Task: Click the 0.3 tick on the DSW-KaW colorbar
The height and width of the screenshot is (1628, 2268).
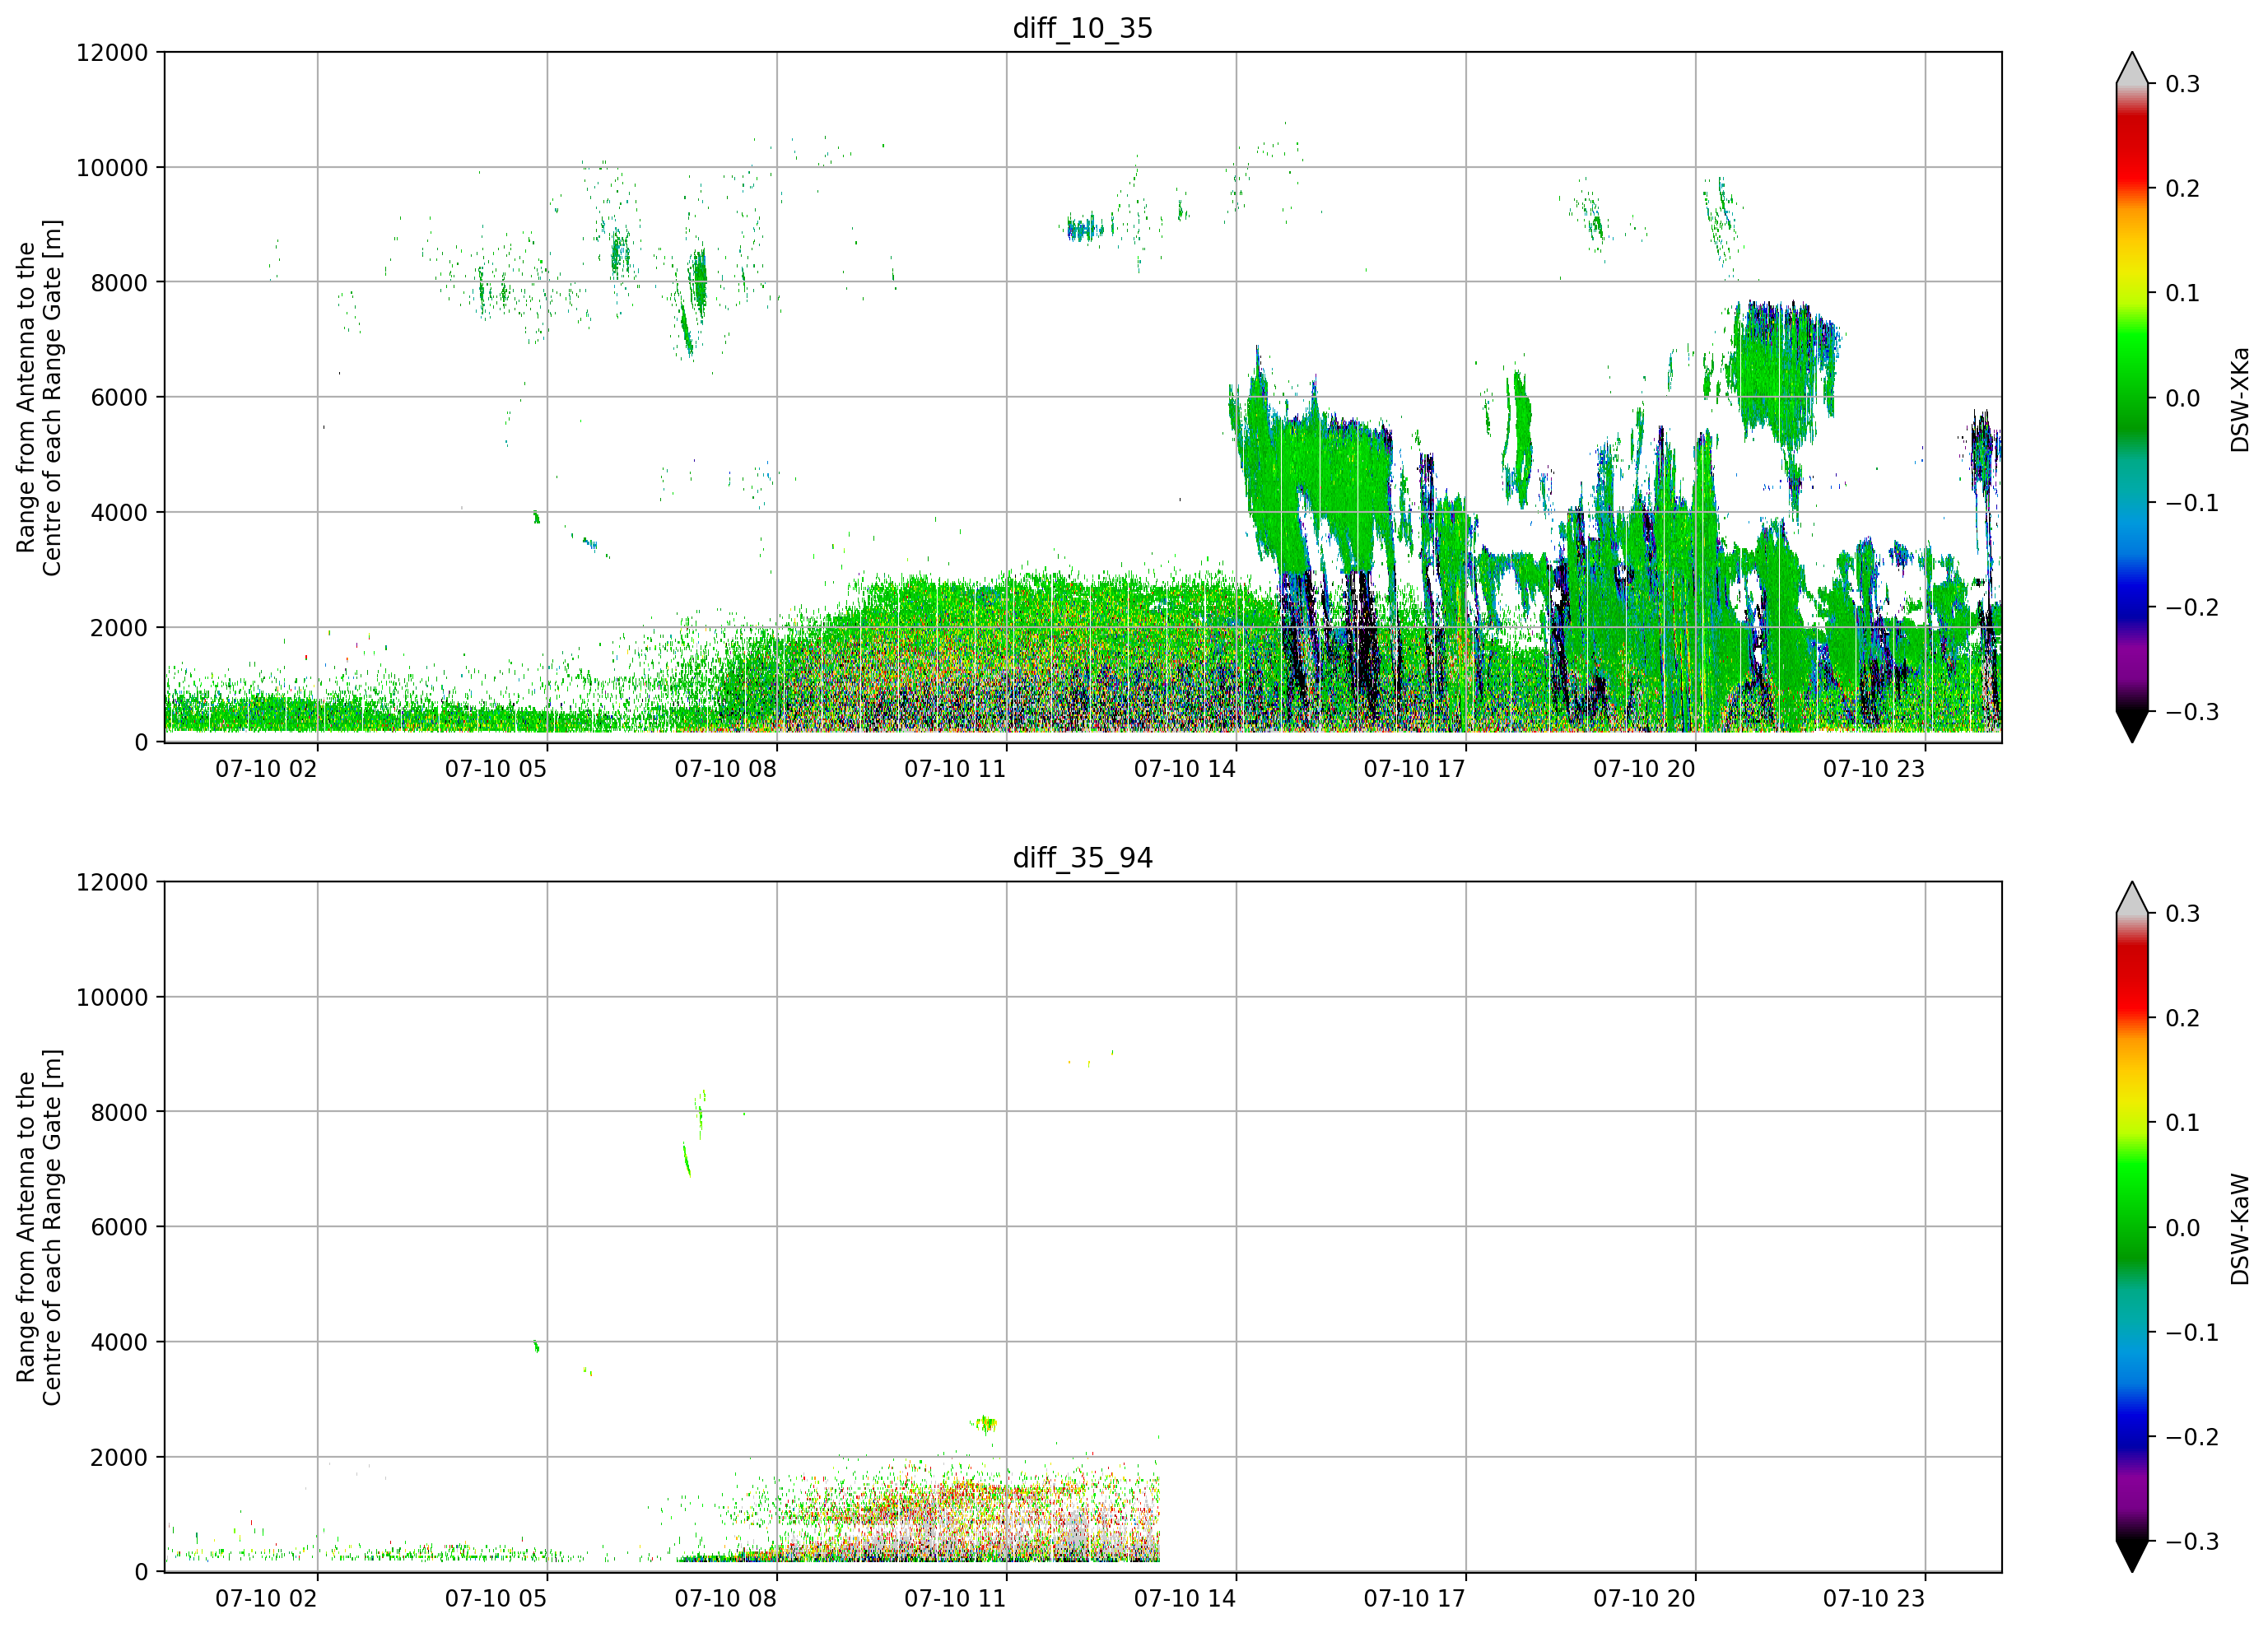Action: [x=2183, y=914]
